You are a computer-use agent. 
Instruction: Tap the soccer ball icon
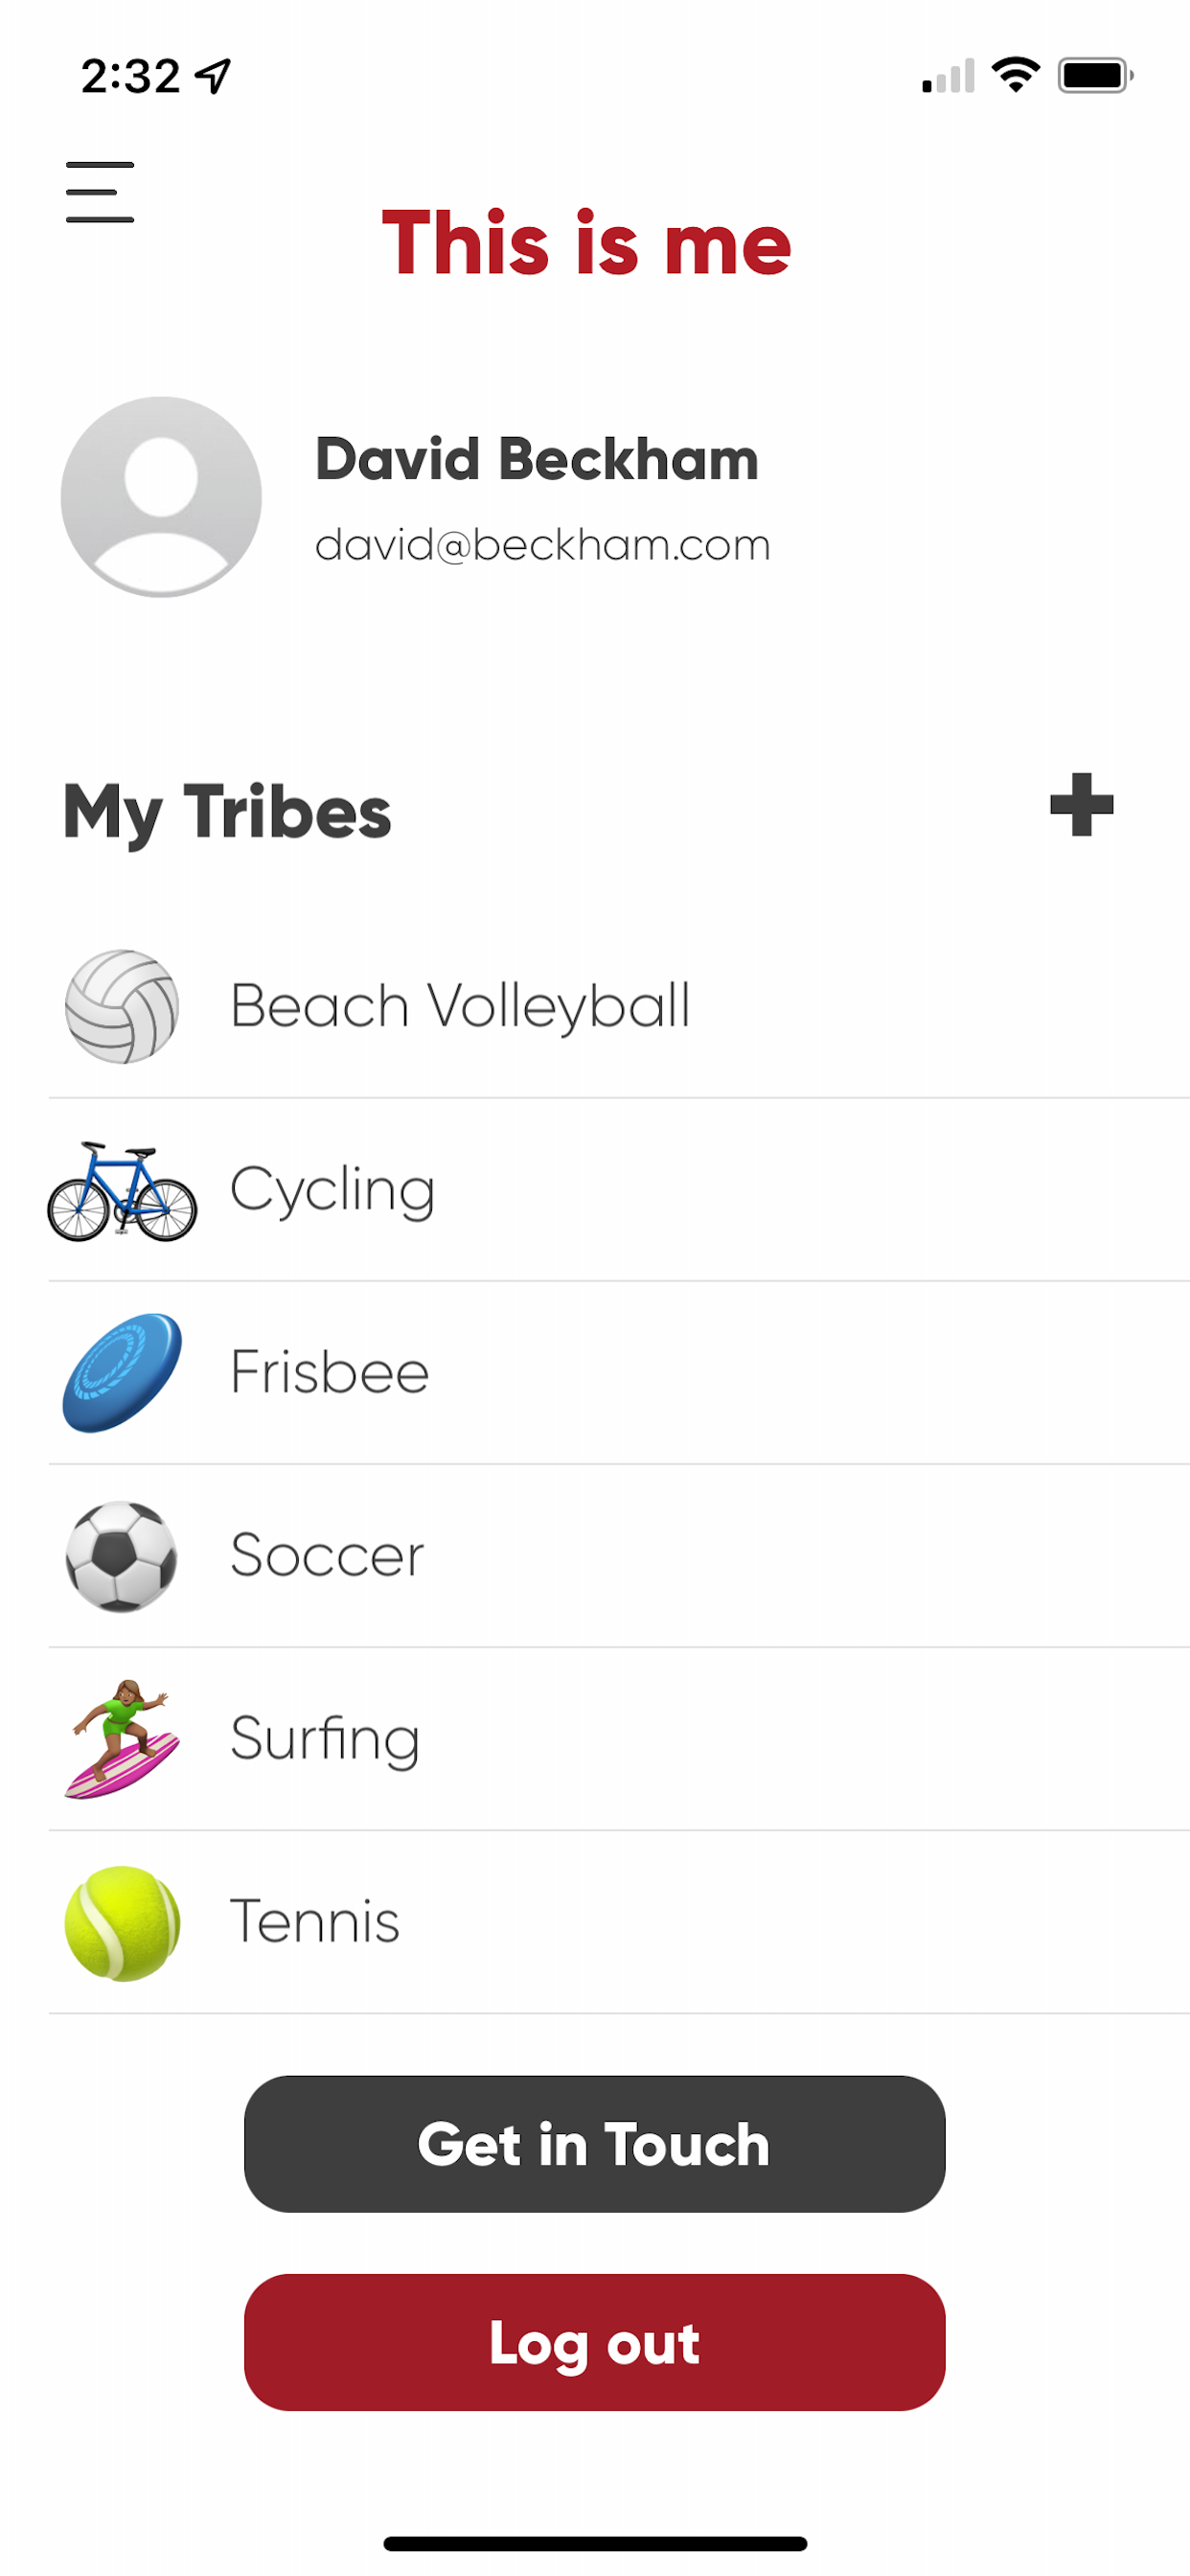(x=122, y=1556)
